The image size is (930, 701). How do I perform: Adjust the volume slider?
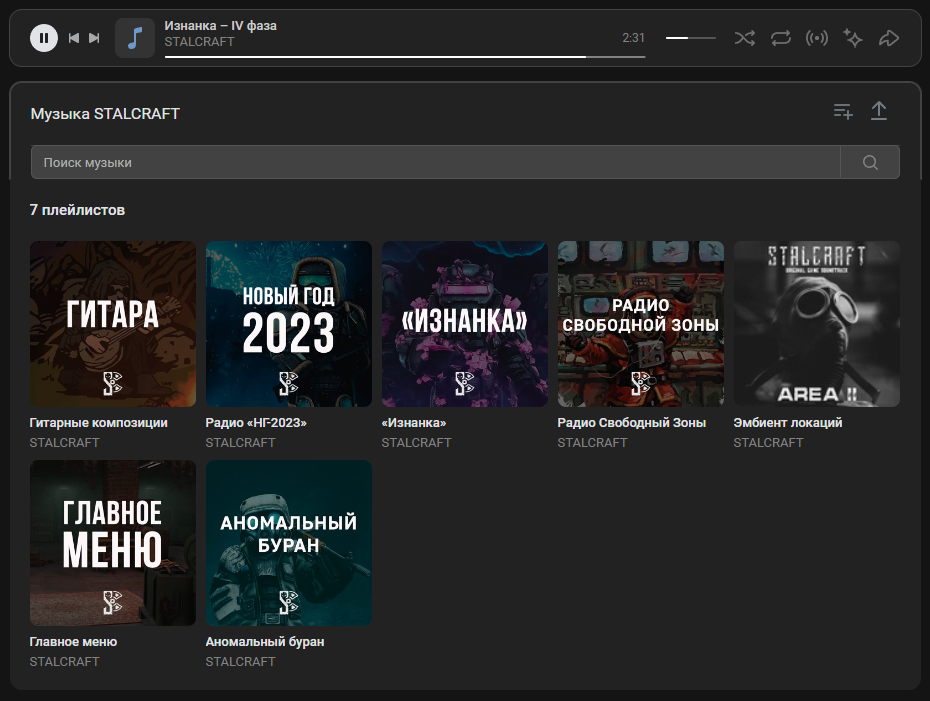click(x=690, y=38)
